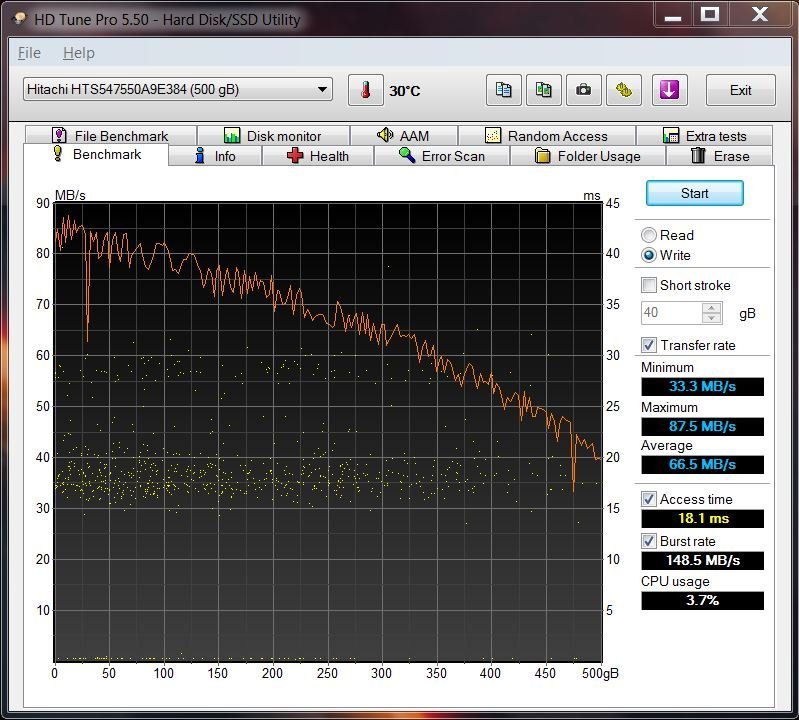Click the short stroke gB input field

point(671,313)
